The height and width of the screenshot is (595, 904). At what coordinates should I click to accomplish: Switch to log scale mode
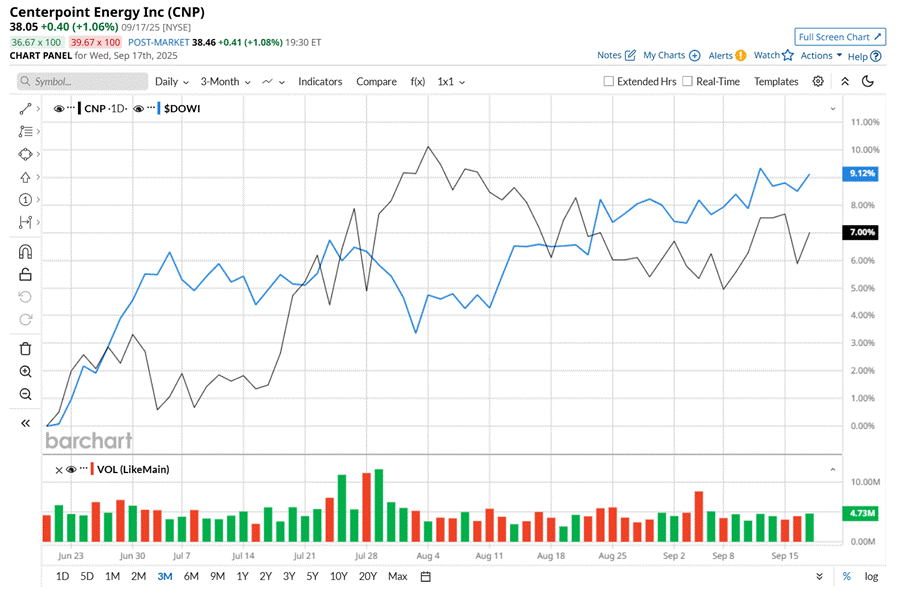pos(871,577)
